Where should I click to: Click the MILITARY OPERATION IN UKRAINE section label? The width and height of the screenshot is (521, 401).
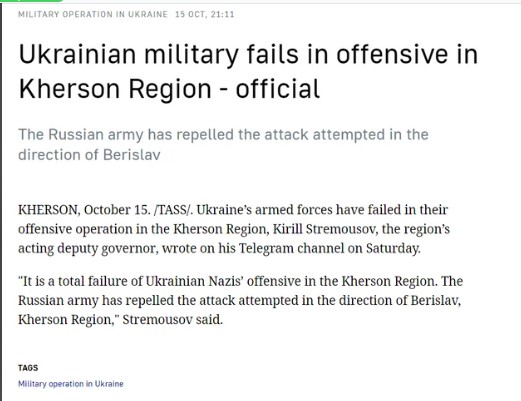(93, 14)
